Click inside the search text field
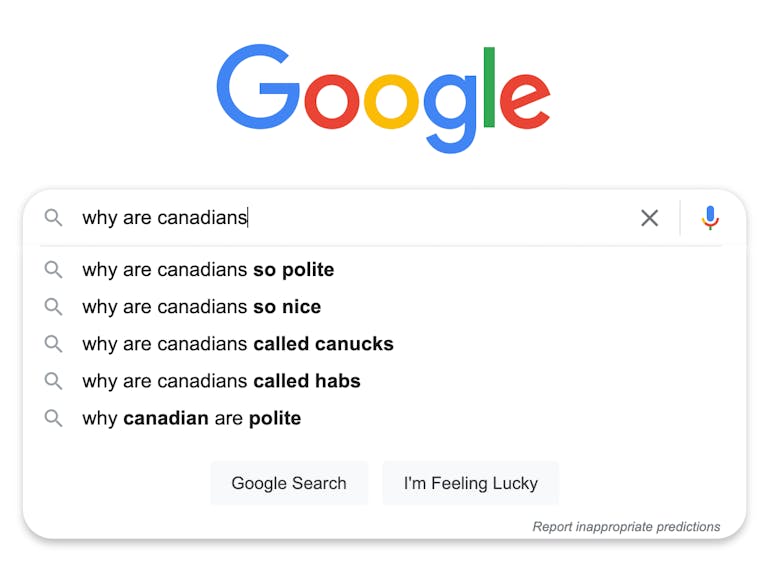This screenshot has height=569, width=768. click(x=400, y=218)
